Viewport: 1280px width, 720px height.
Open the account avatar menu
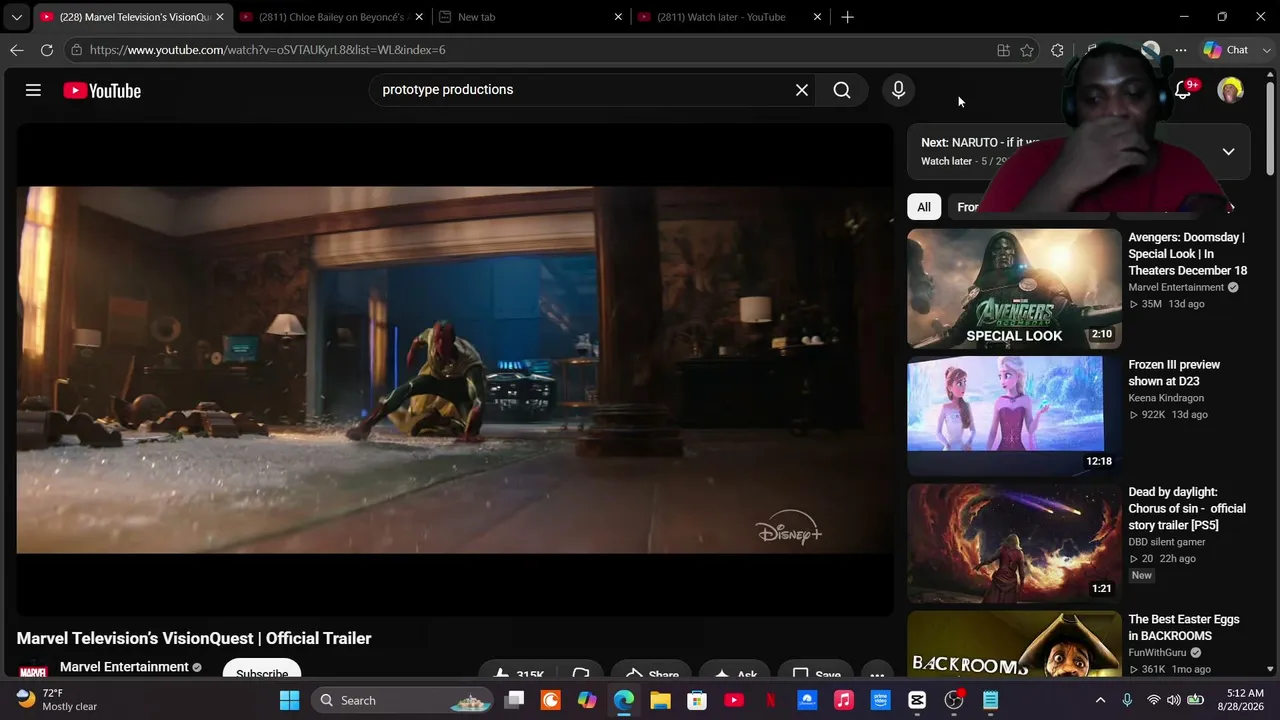click(1230, 90)
